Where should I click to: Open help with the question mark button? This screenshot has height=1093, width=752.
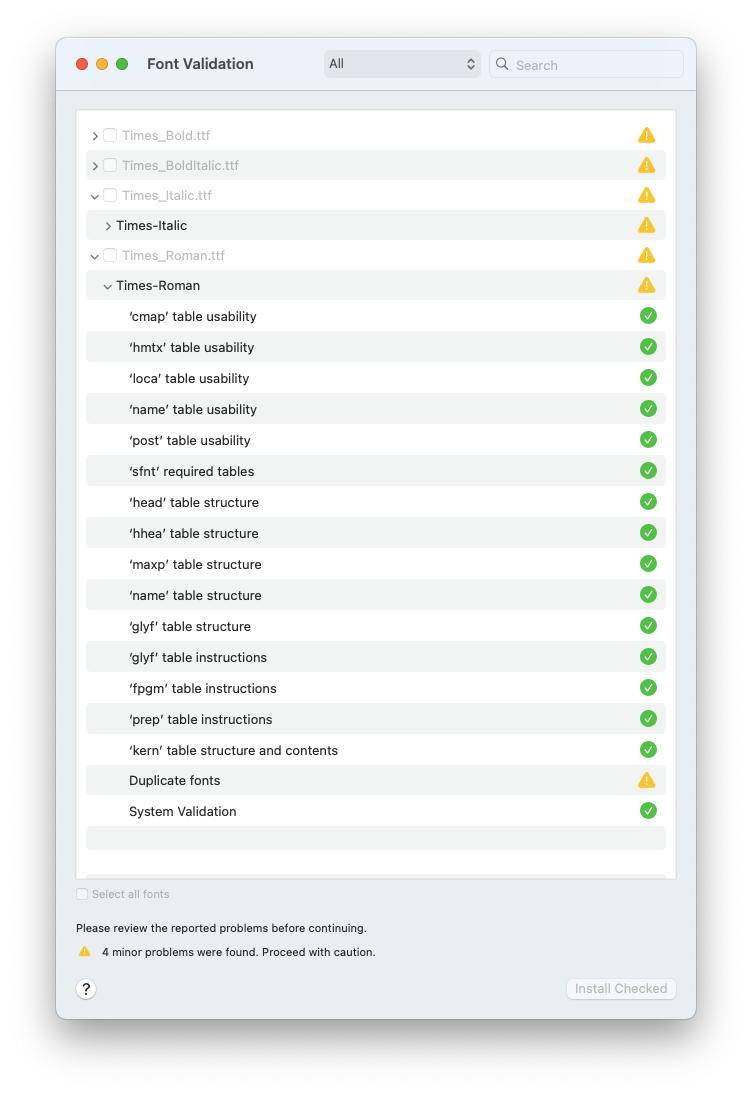coord(86,988)
